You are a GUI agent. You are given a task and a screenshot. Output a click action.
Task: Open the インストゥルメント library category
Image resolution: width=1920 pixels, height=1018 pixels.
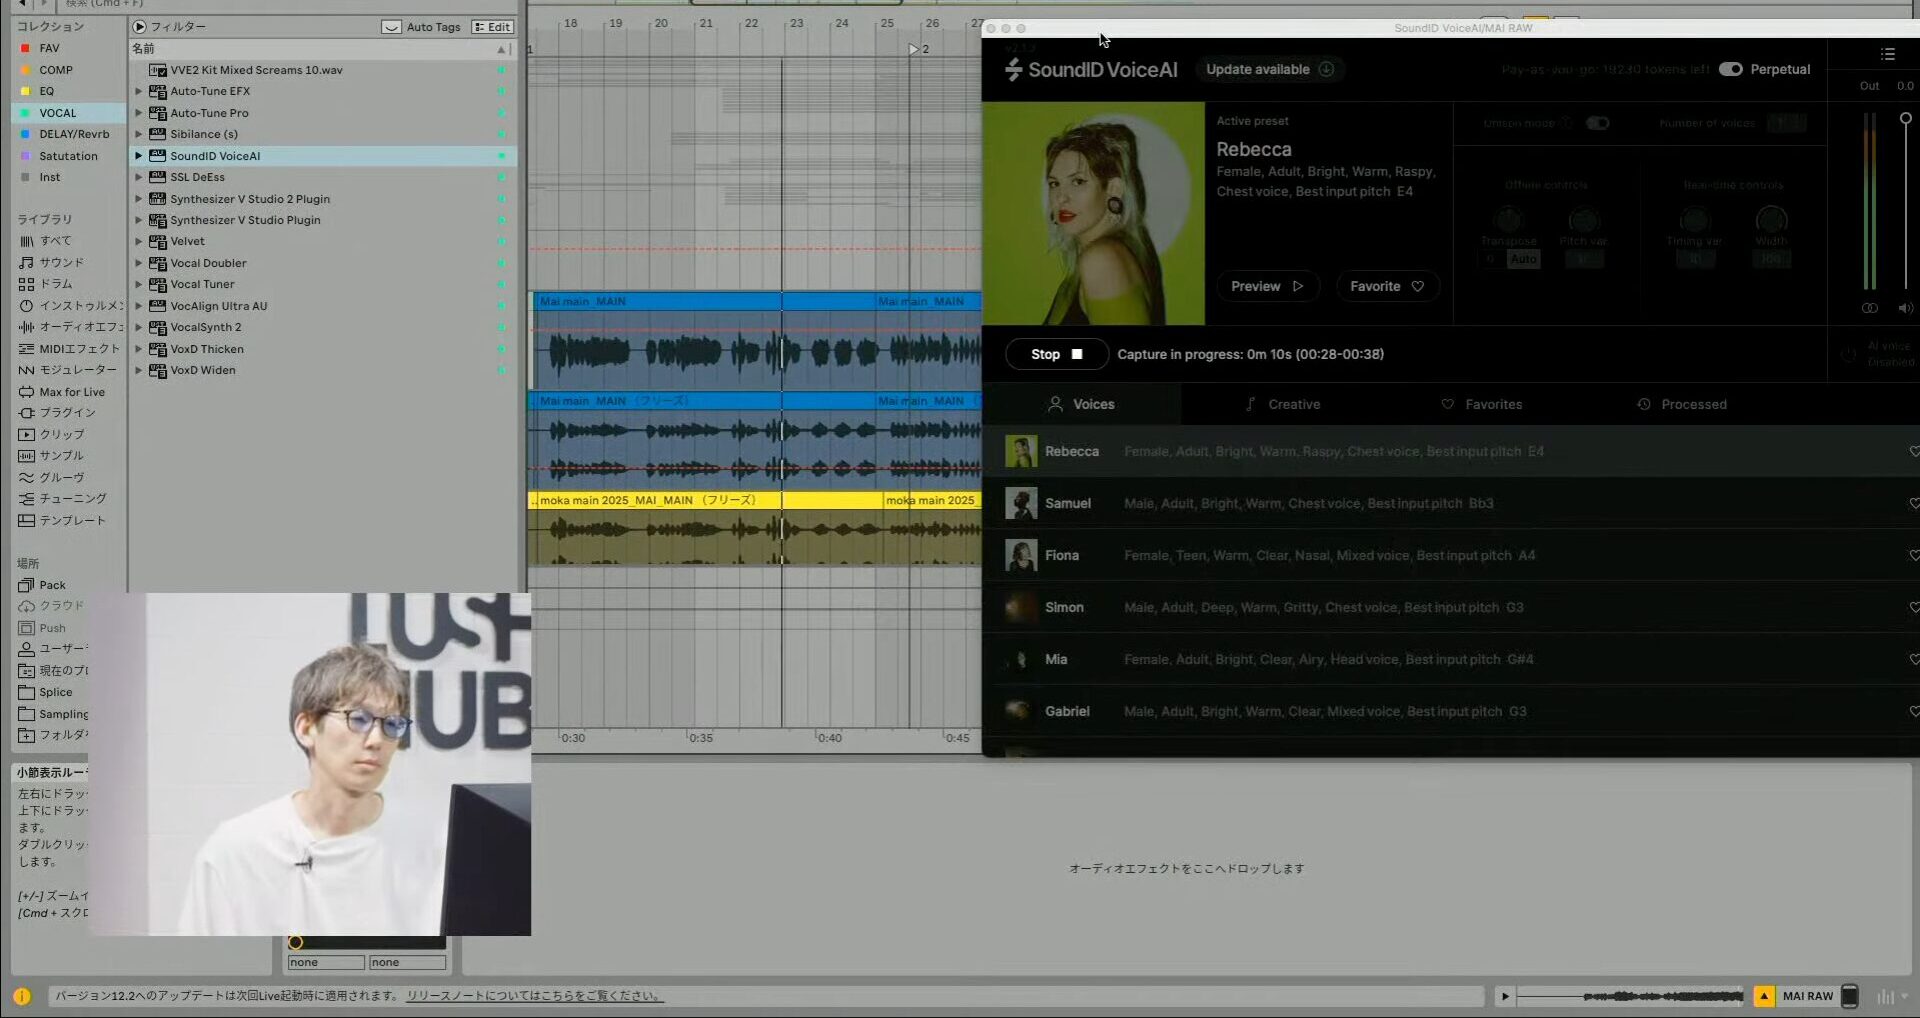tap(70, 306)
